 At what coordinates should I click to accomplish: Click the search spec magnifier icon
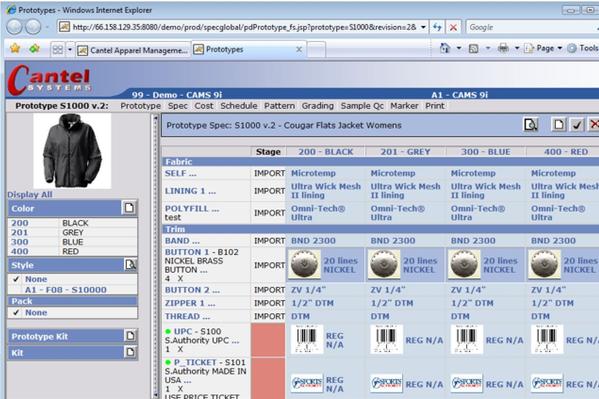[531, 125]
